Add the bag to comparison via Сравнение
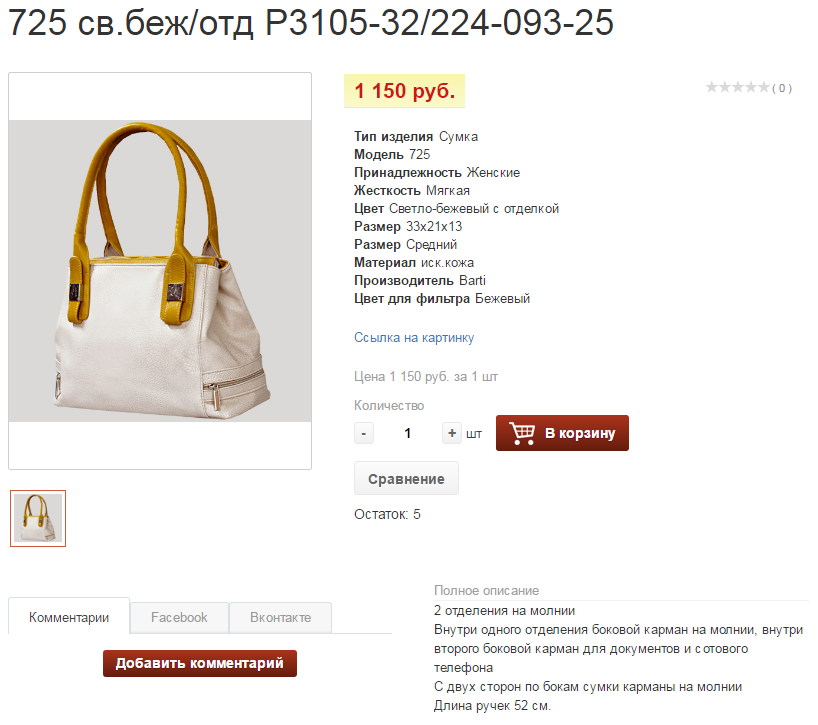818x725 pixels. click(x=406, y=478)
